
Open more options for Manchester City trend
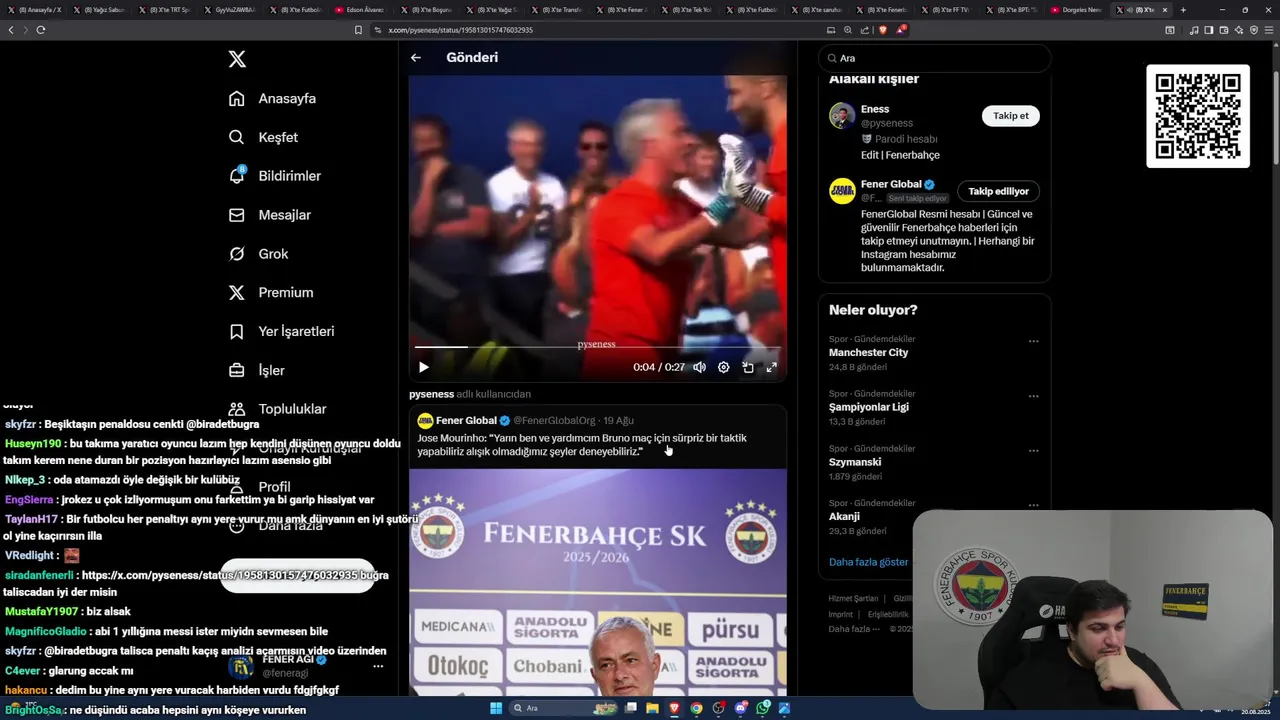[x=1034, y=341]
